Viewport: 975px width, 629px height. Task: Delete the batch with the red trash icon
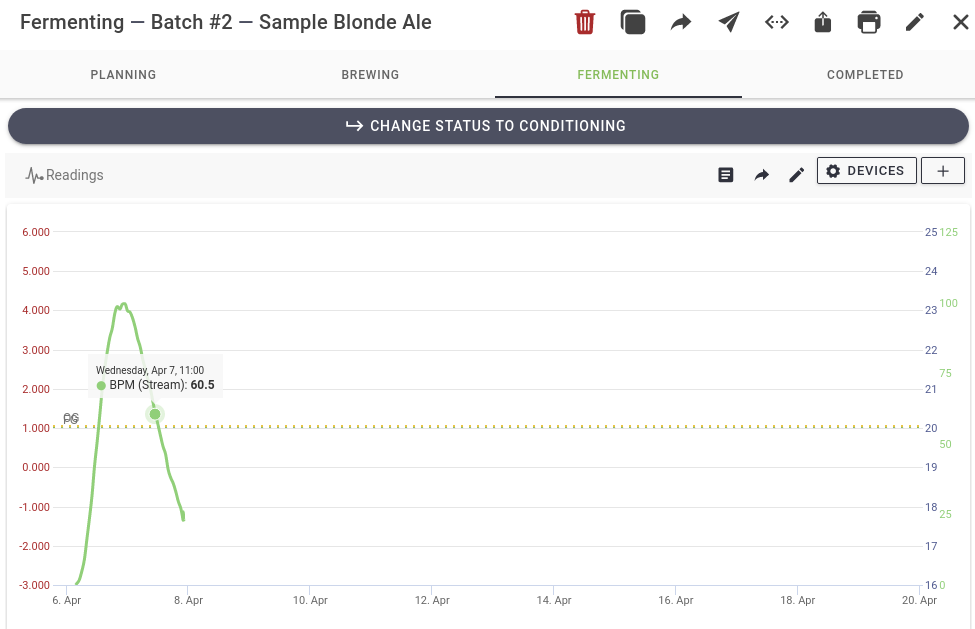point(585,22)
